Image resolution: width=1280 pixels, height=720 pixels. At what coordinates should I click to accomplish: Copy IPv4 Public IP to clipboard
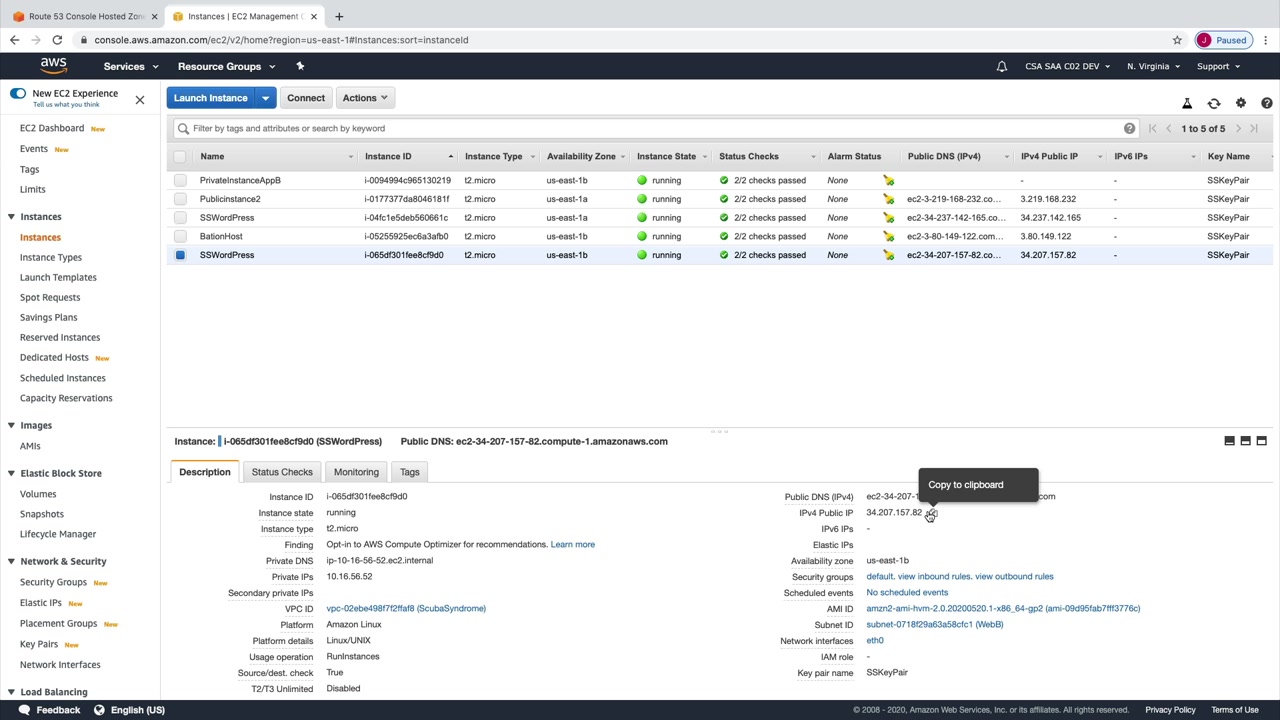931,513
